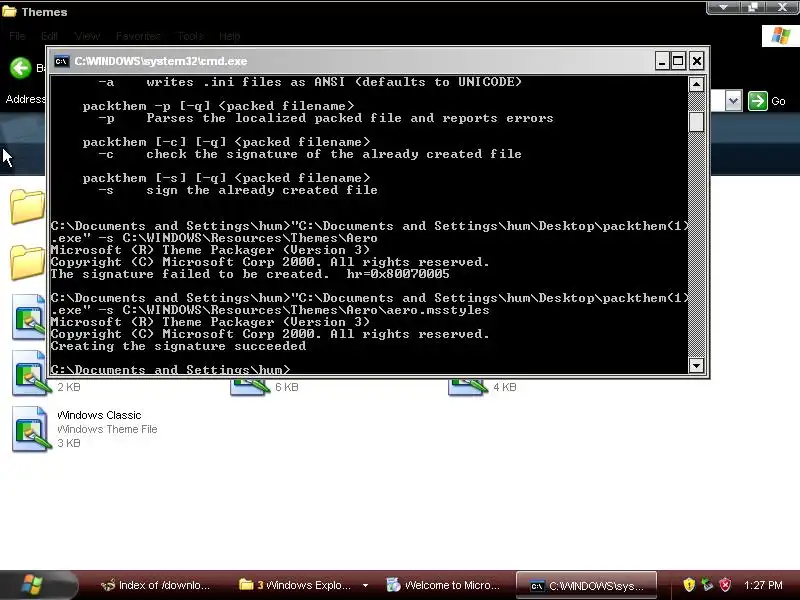
Task: Open the Edit menu in Themes window
Action: (x=49, y=36)
